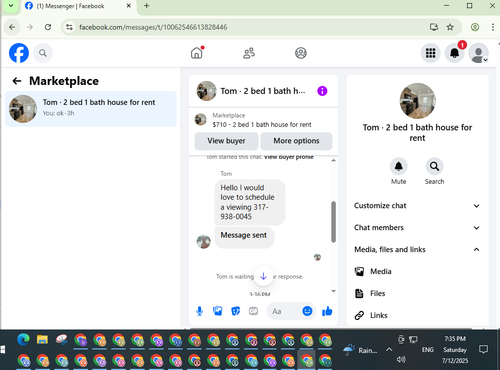The width and height of the screenshot is (500, 370).
Task: Click the back arrow next to Marketplace
Action: point(17,81)
